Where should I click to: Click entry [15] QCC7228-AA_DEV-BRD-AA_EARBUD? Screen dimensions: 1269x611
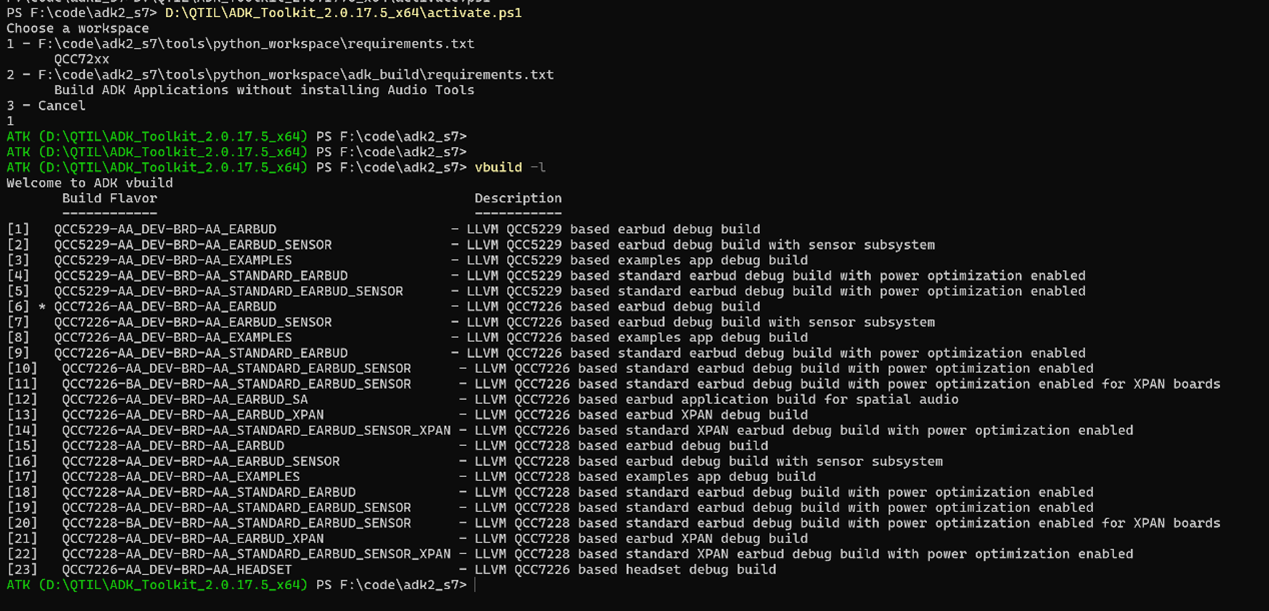173,446
